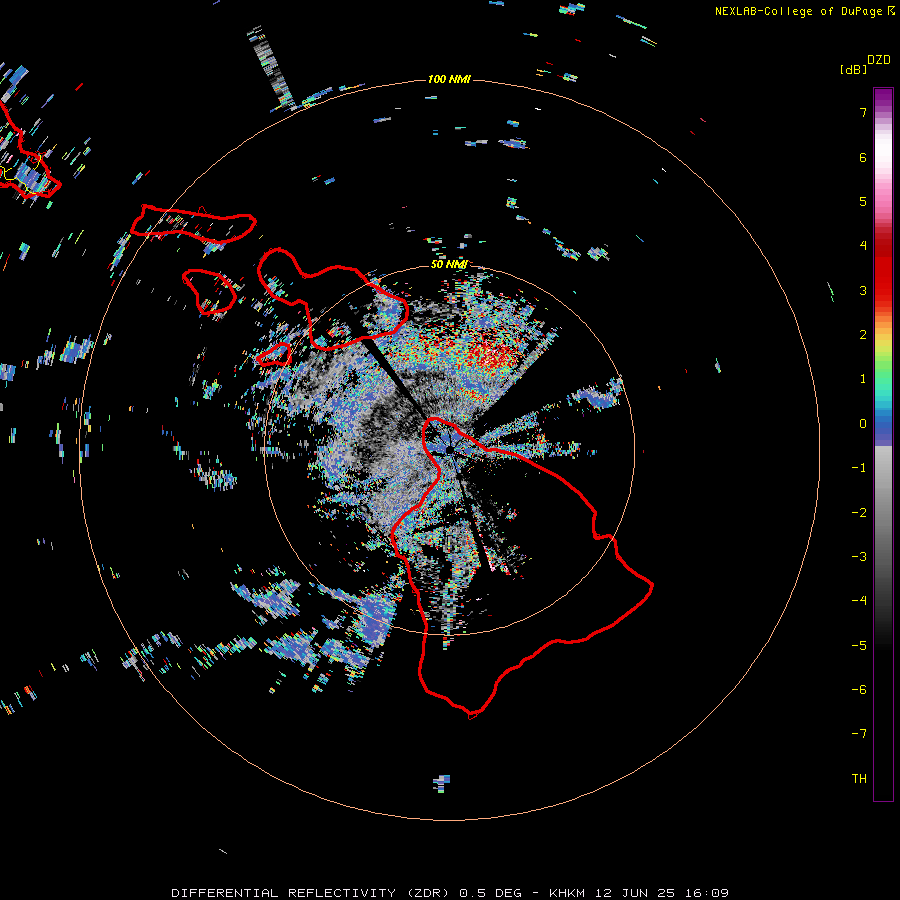The width and height of the screenshot is (900, 900).
Task: Click the 3 value on color scale
Action: coord(863,290)
